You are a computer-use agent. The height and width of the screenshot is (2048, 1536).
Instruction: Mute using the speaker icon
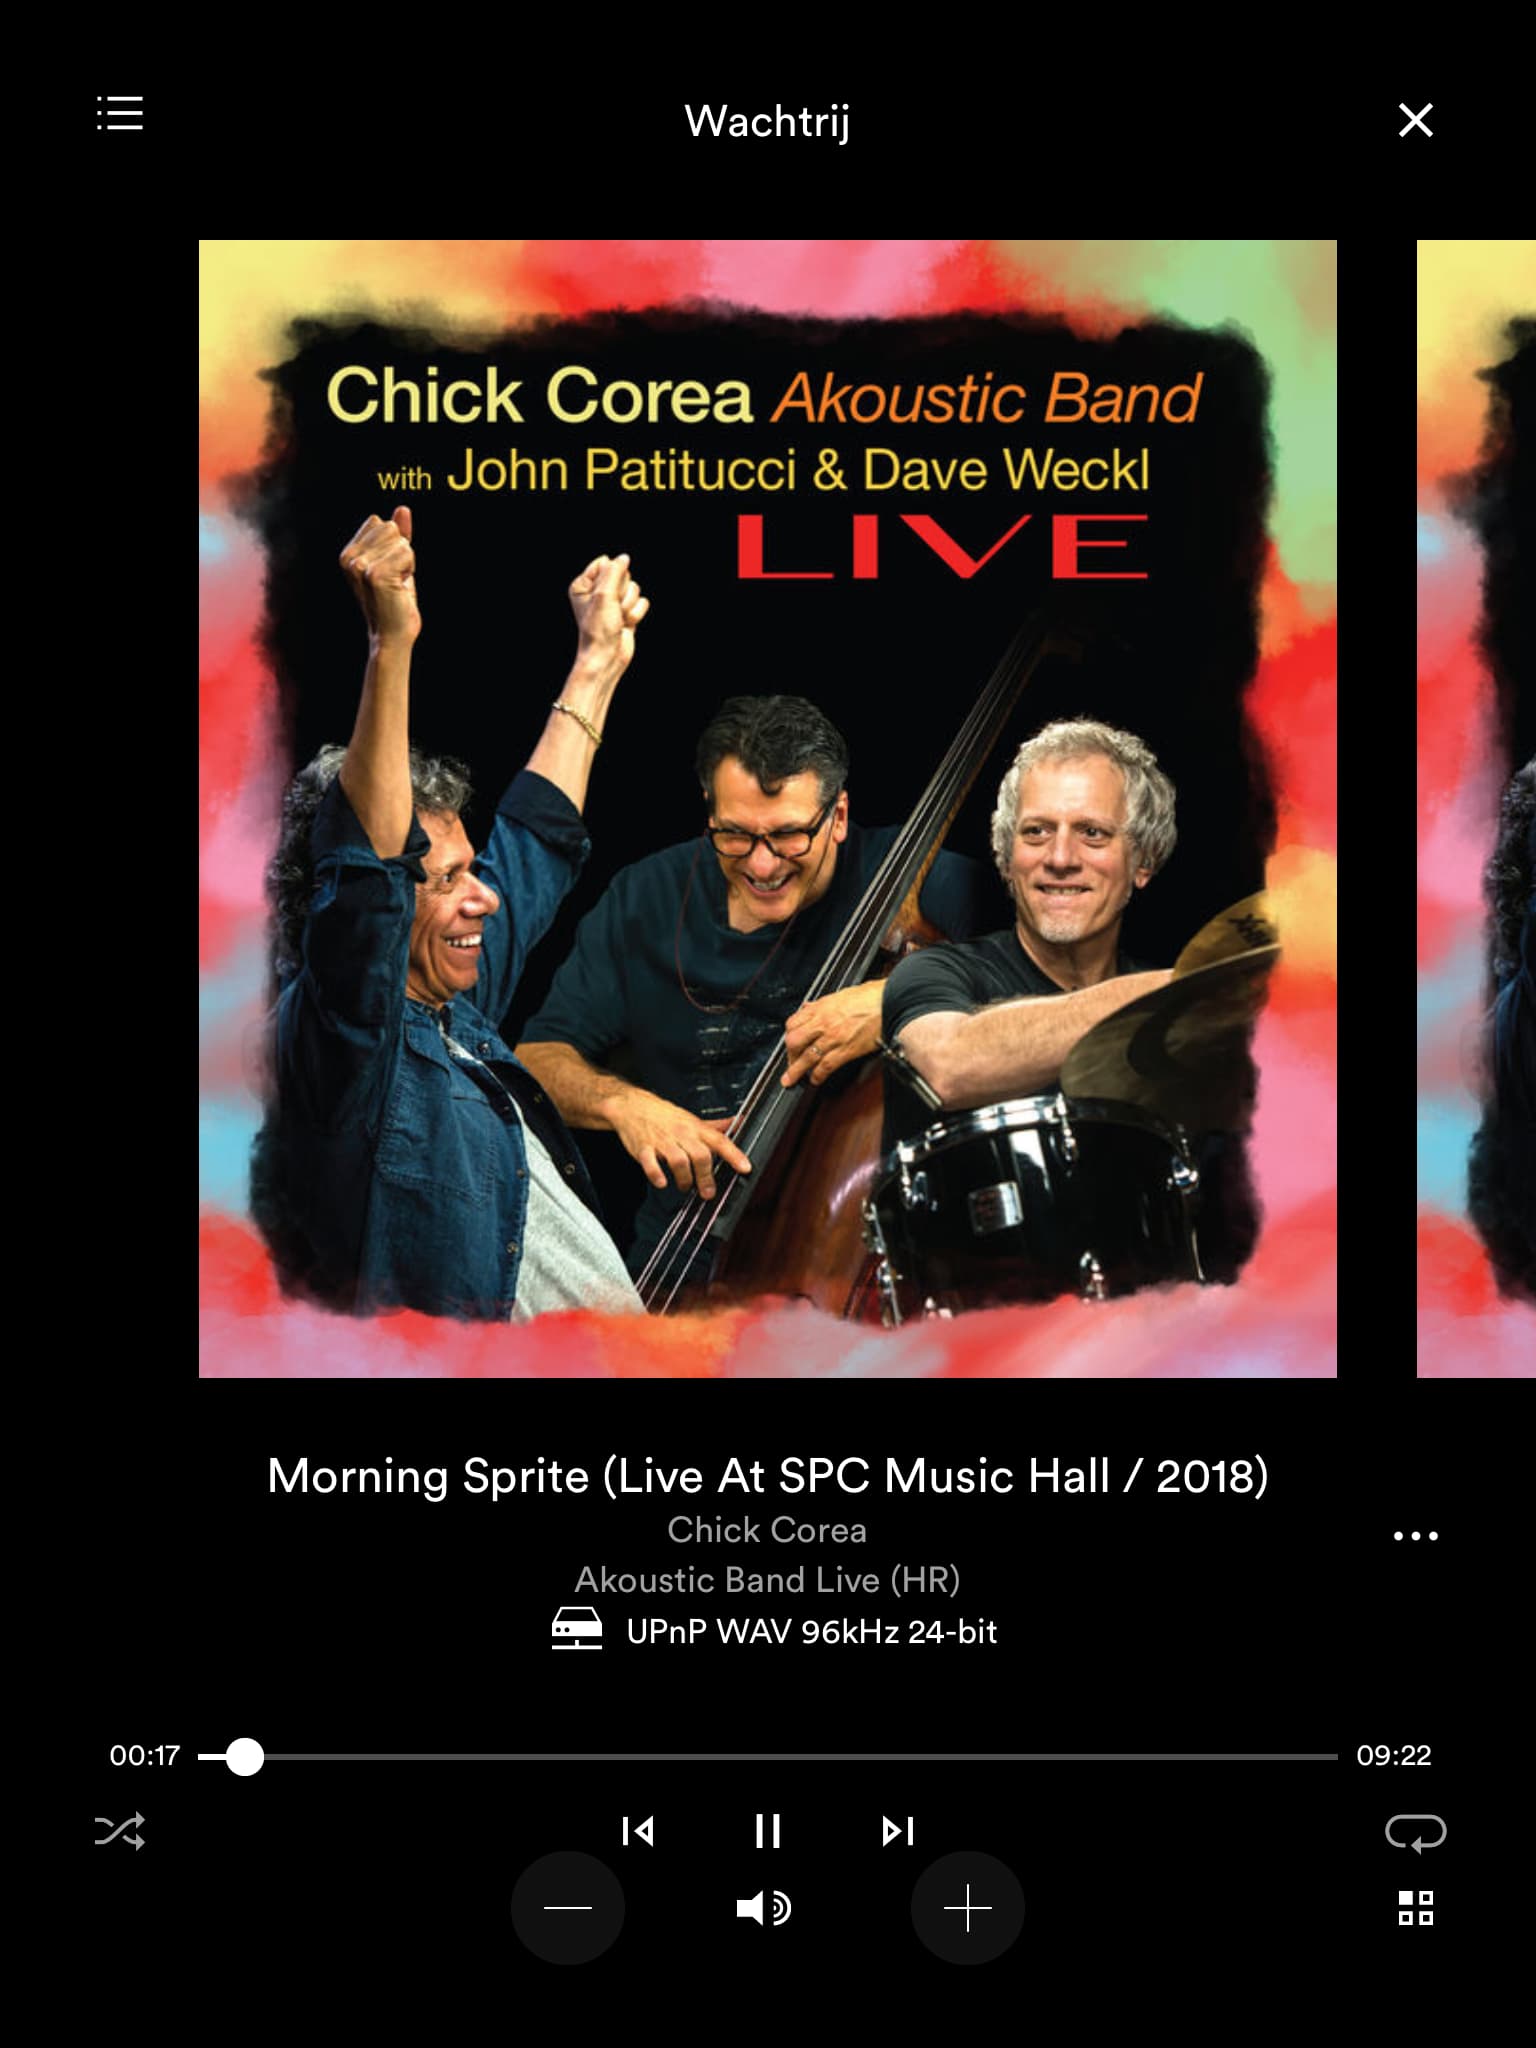(765, 1908)
